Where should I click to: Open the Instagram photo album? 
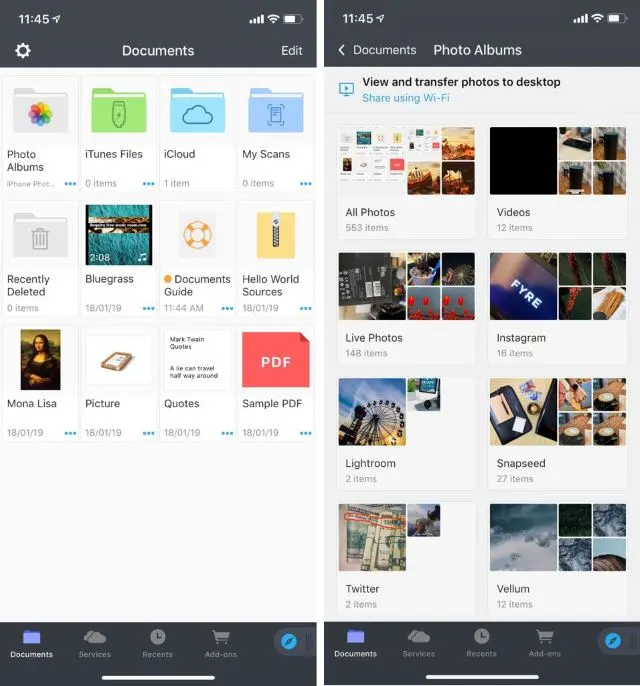pyautogui.click(x=558, y=306)
